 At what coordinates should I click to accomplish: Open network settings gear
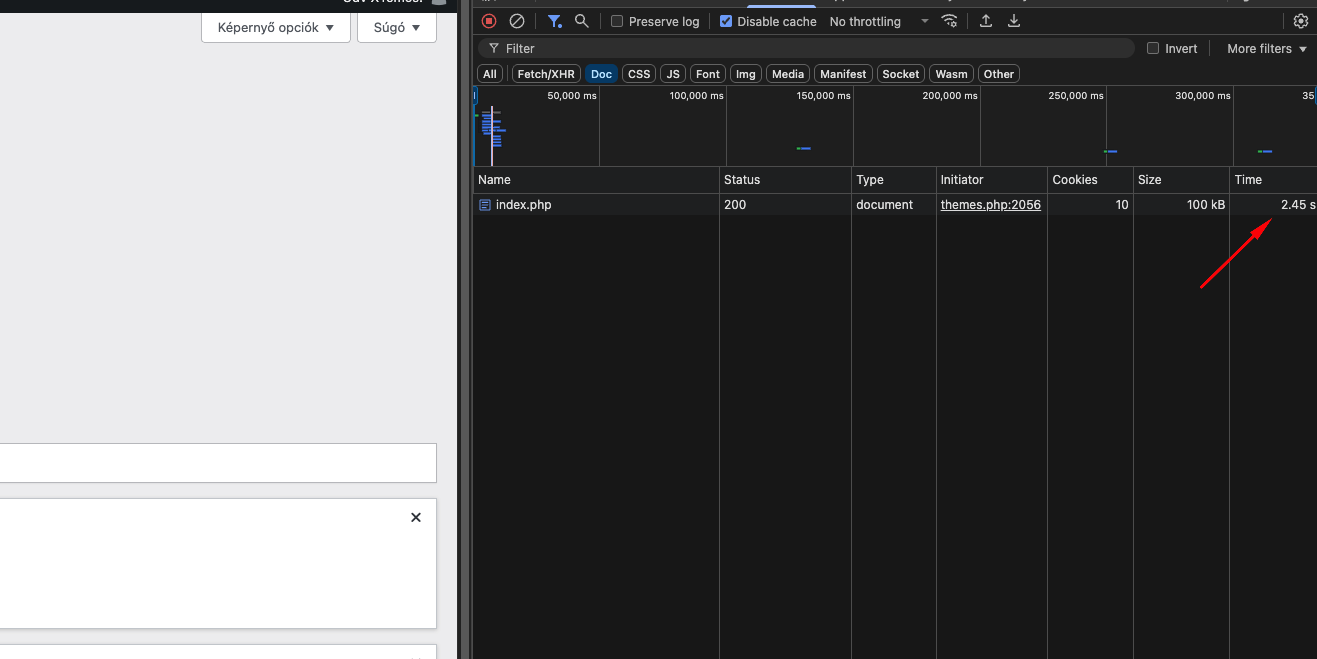(1301, 21)
